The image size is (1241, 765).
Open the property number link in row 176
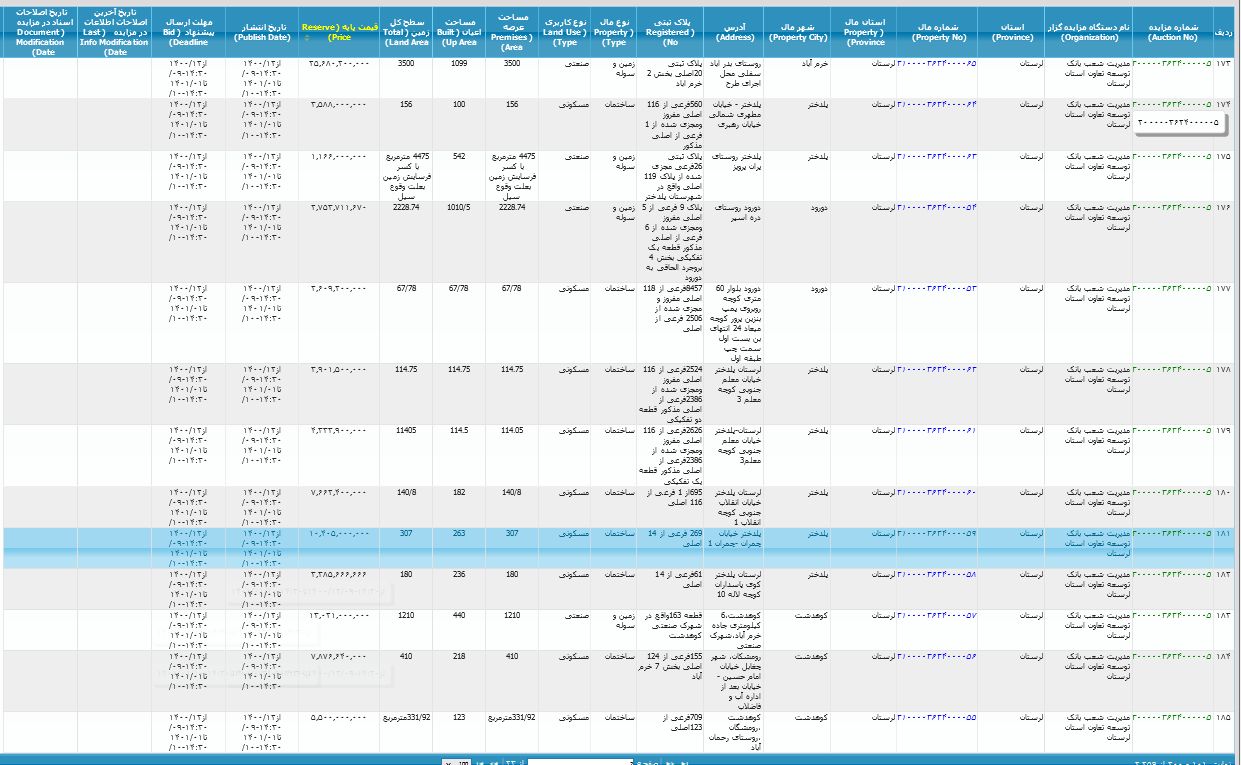pos(936,207)
